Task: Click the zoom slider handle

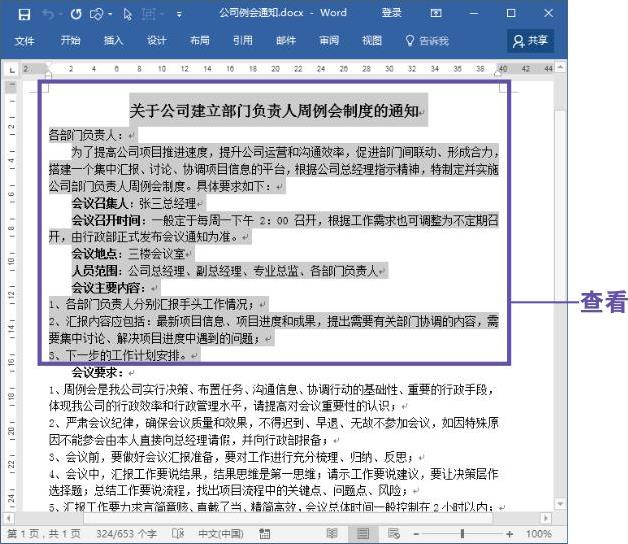Action: coord(462,534)
